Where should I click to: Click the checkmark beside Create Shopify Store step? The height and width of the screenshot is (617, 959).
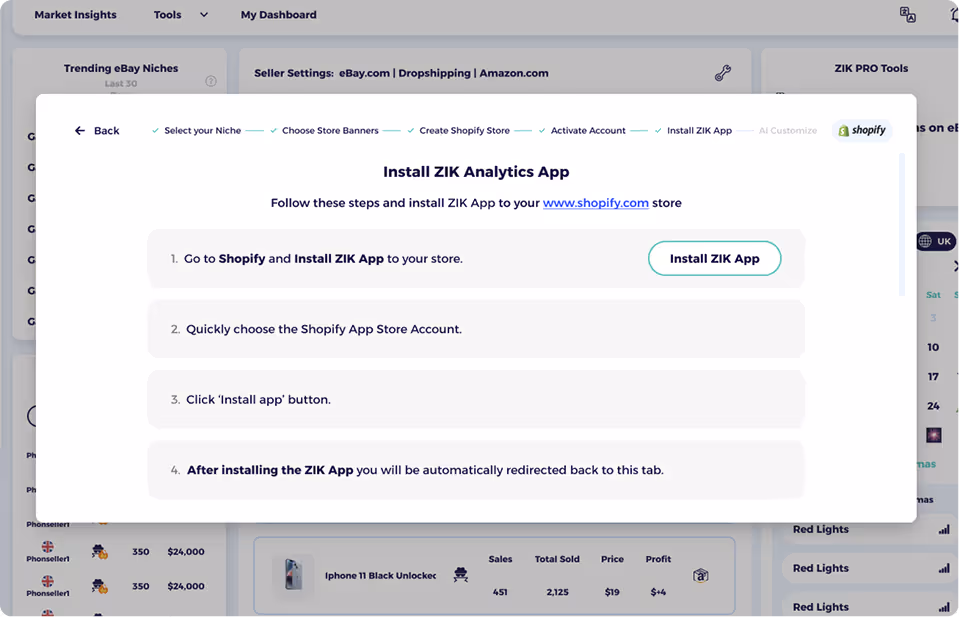tap(411, 130)
